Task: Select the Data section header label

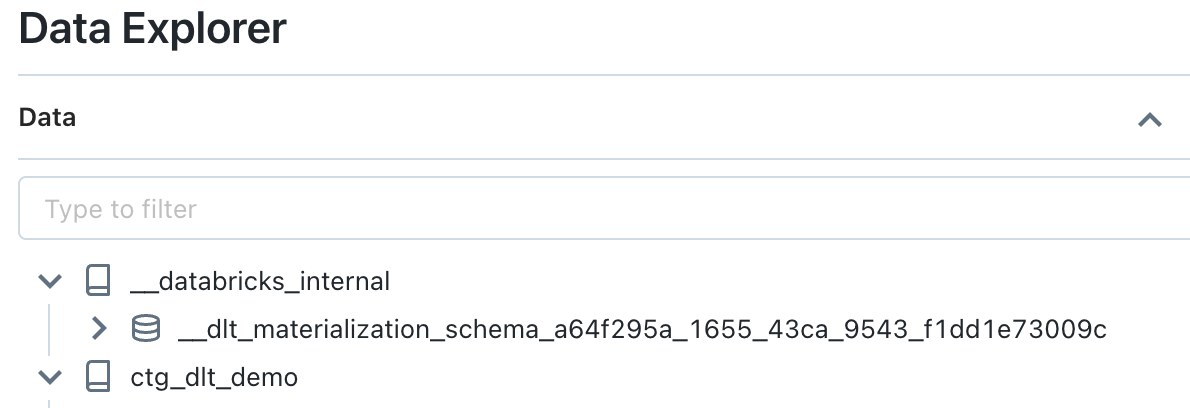Action: click(47, 118)
